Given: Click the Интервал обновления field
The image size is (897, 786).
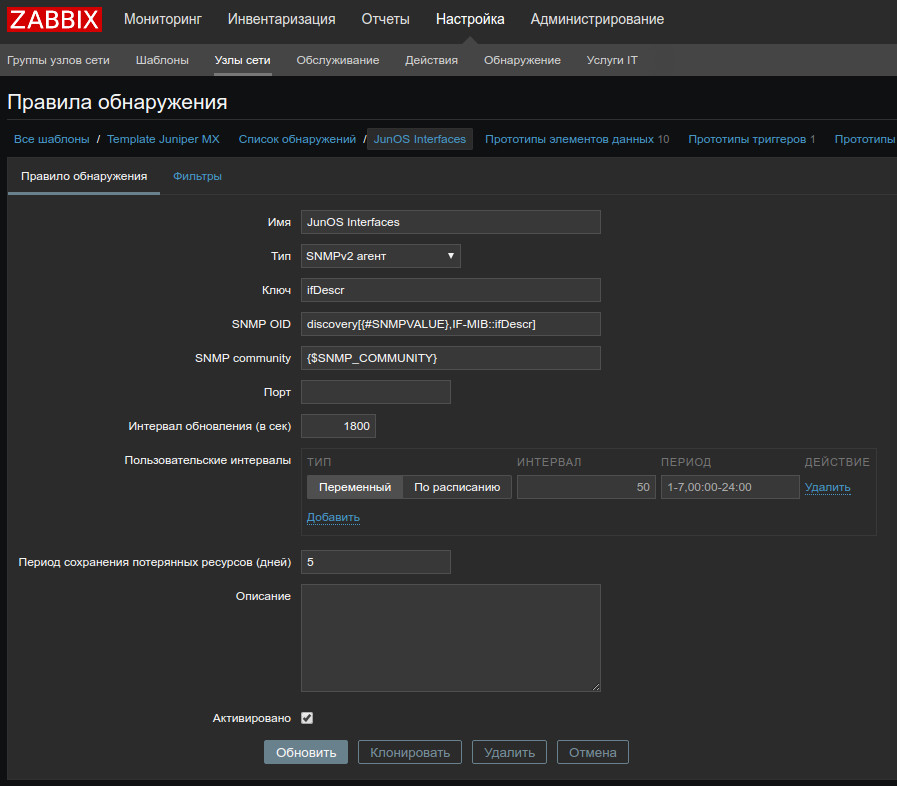Looking at the screenshot, I should (x=338, y=426).
